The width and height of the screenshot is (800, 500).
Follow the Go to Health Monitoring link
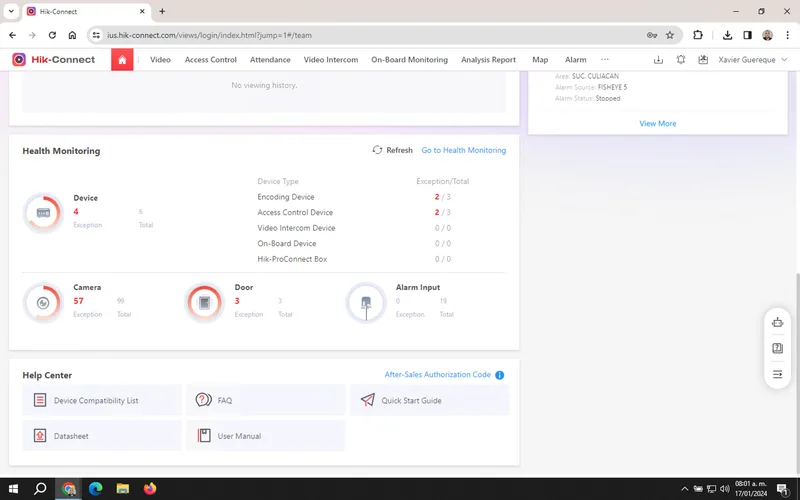pyautogui.click(x=463, y=150)
